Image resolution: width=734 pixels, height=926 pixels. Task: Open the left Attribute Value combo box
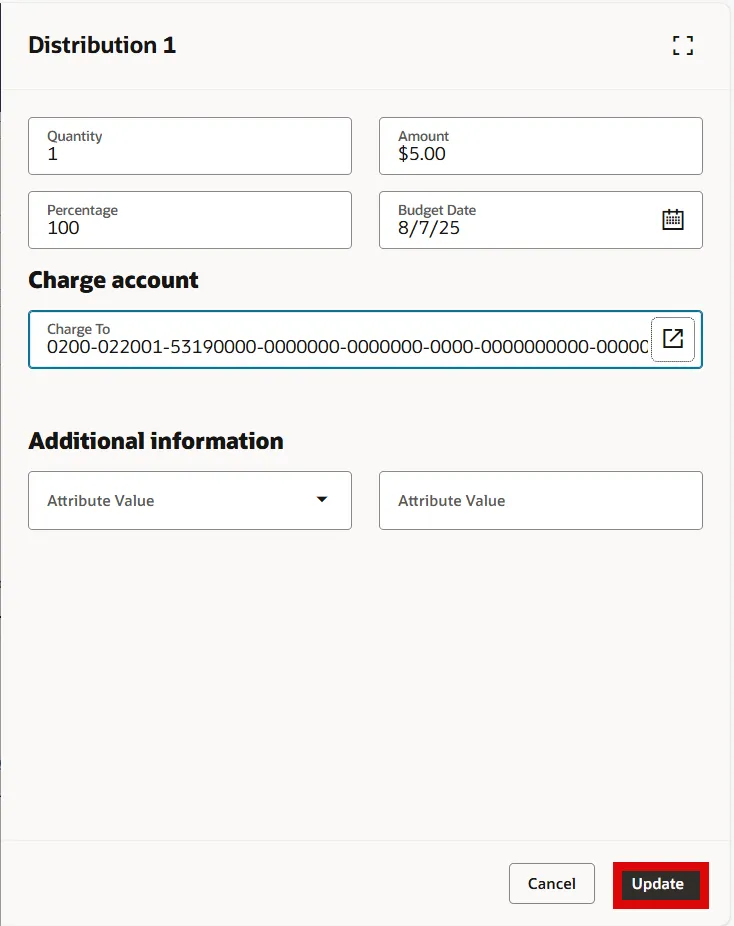[x=180, y=500]
